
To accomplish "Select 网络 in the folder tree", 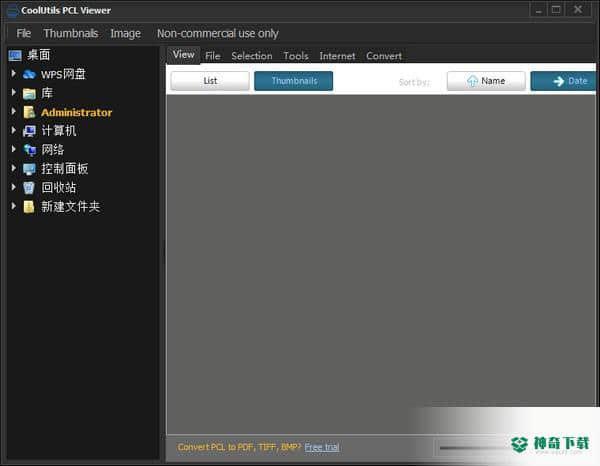I will click(x=52, y=150).
